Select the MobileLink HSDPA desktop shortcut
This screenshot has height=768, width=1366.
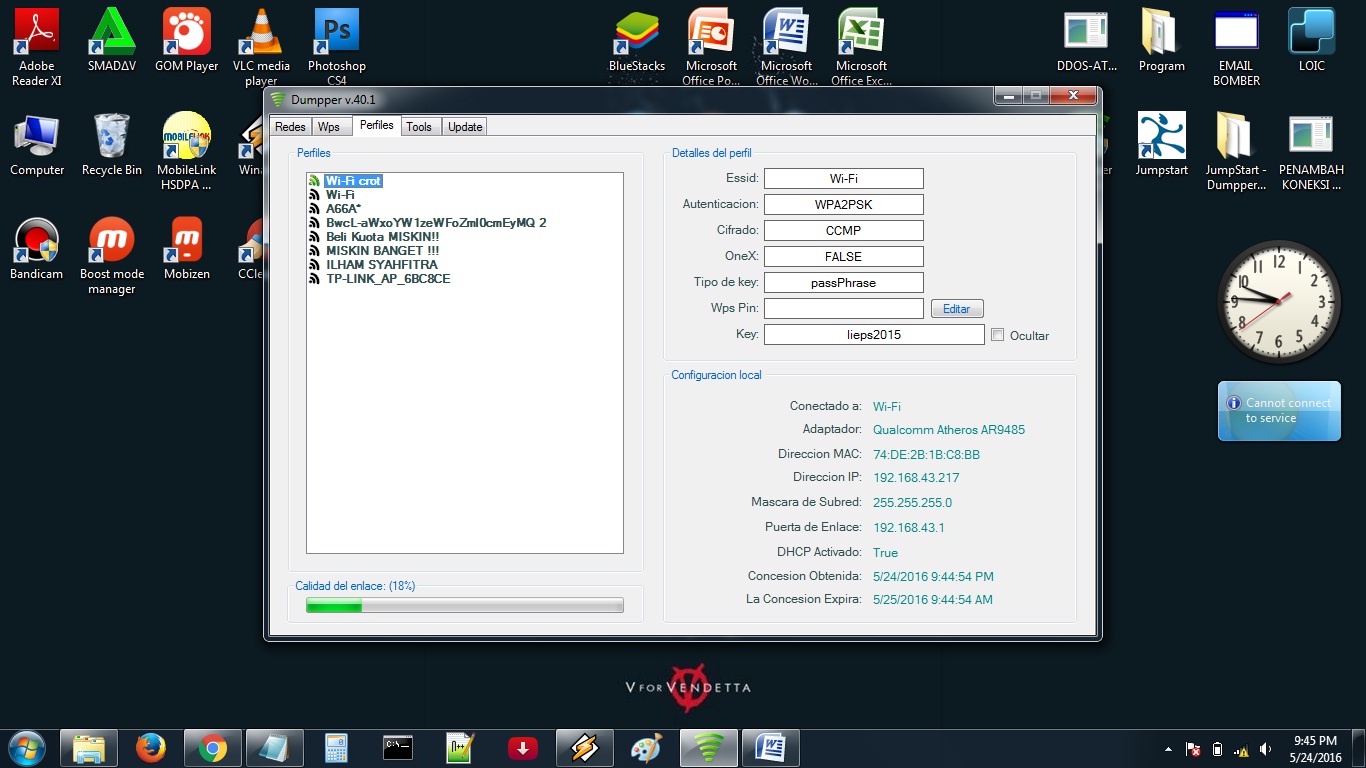pos(187,150)
